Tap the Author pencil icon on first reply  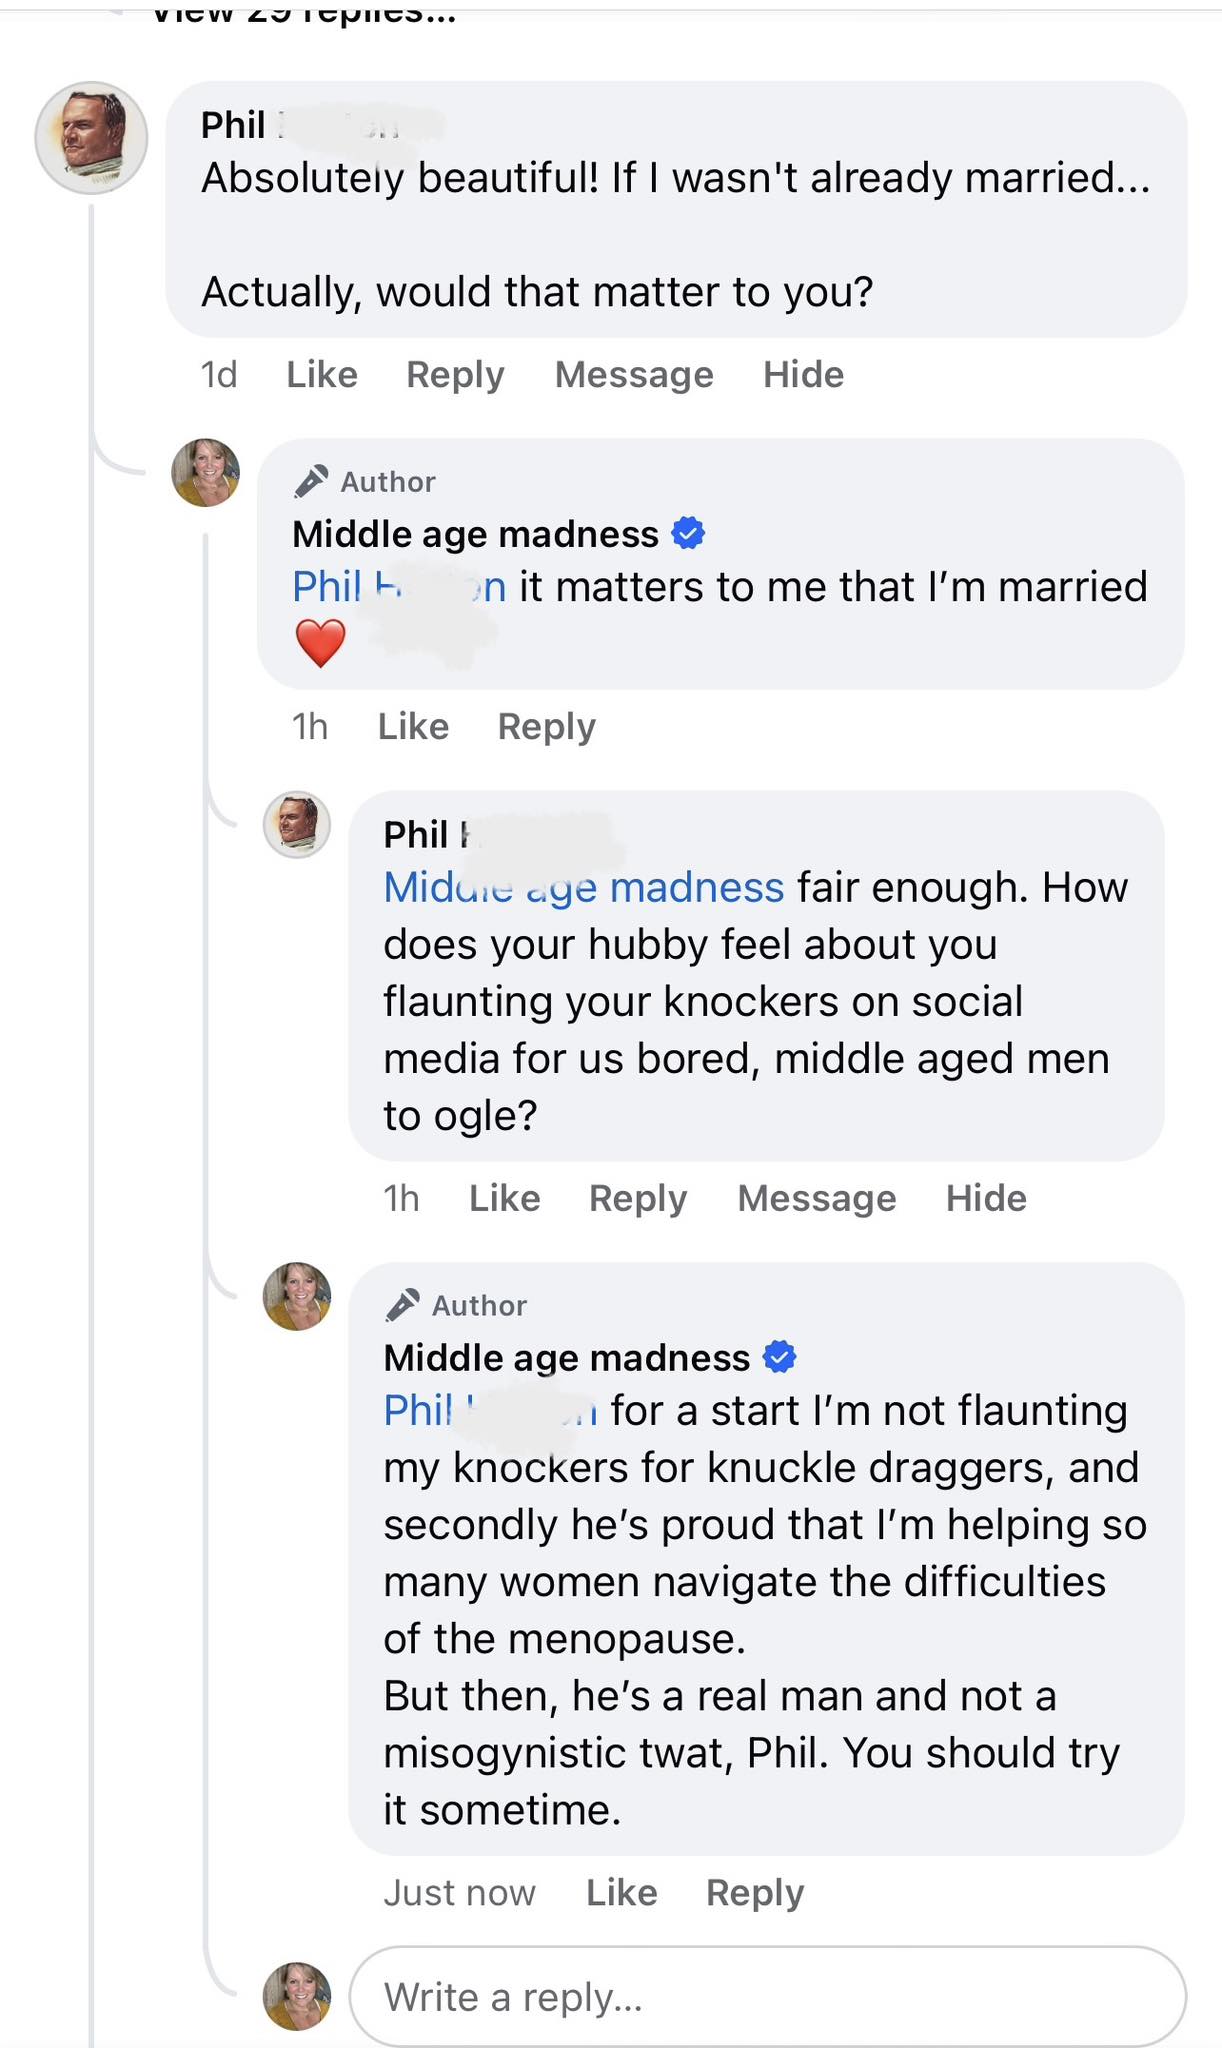pyautogui.click(x=311, y=481)
